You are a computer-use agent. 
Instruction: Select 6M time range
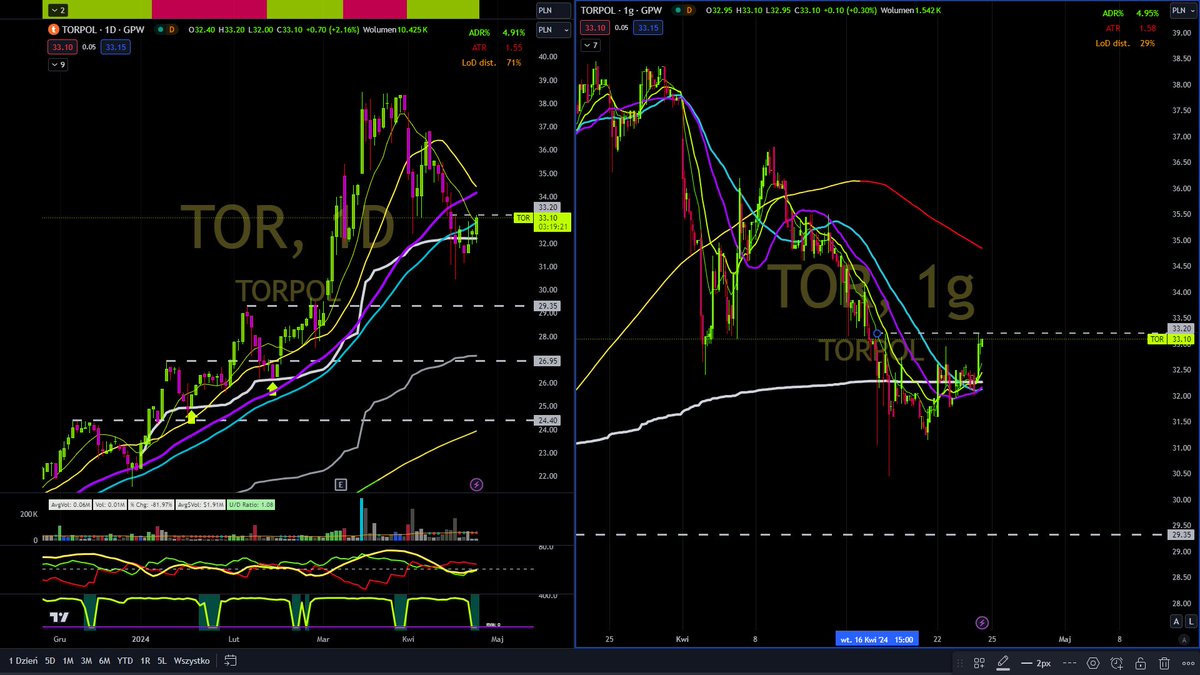[105, 661]
